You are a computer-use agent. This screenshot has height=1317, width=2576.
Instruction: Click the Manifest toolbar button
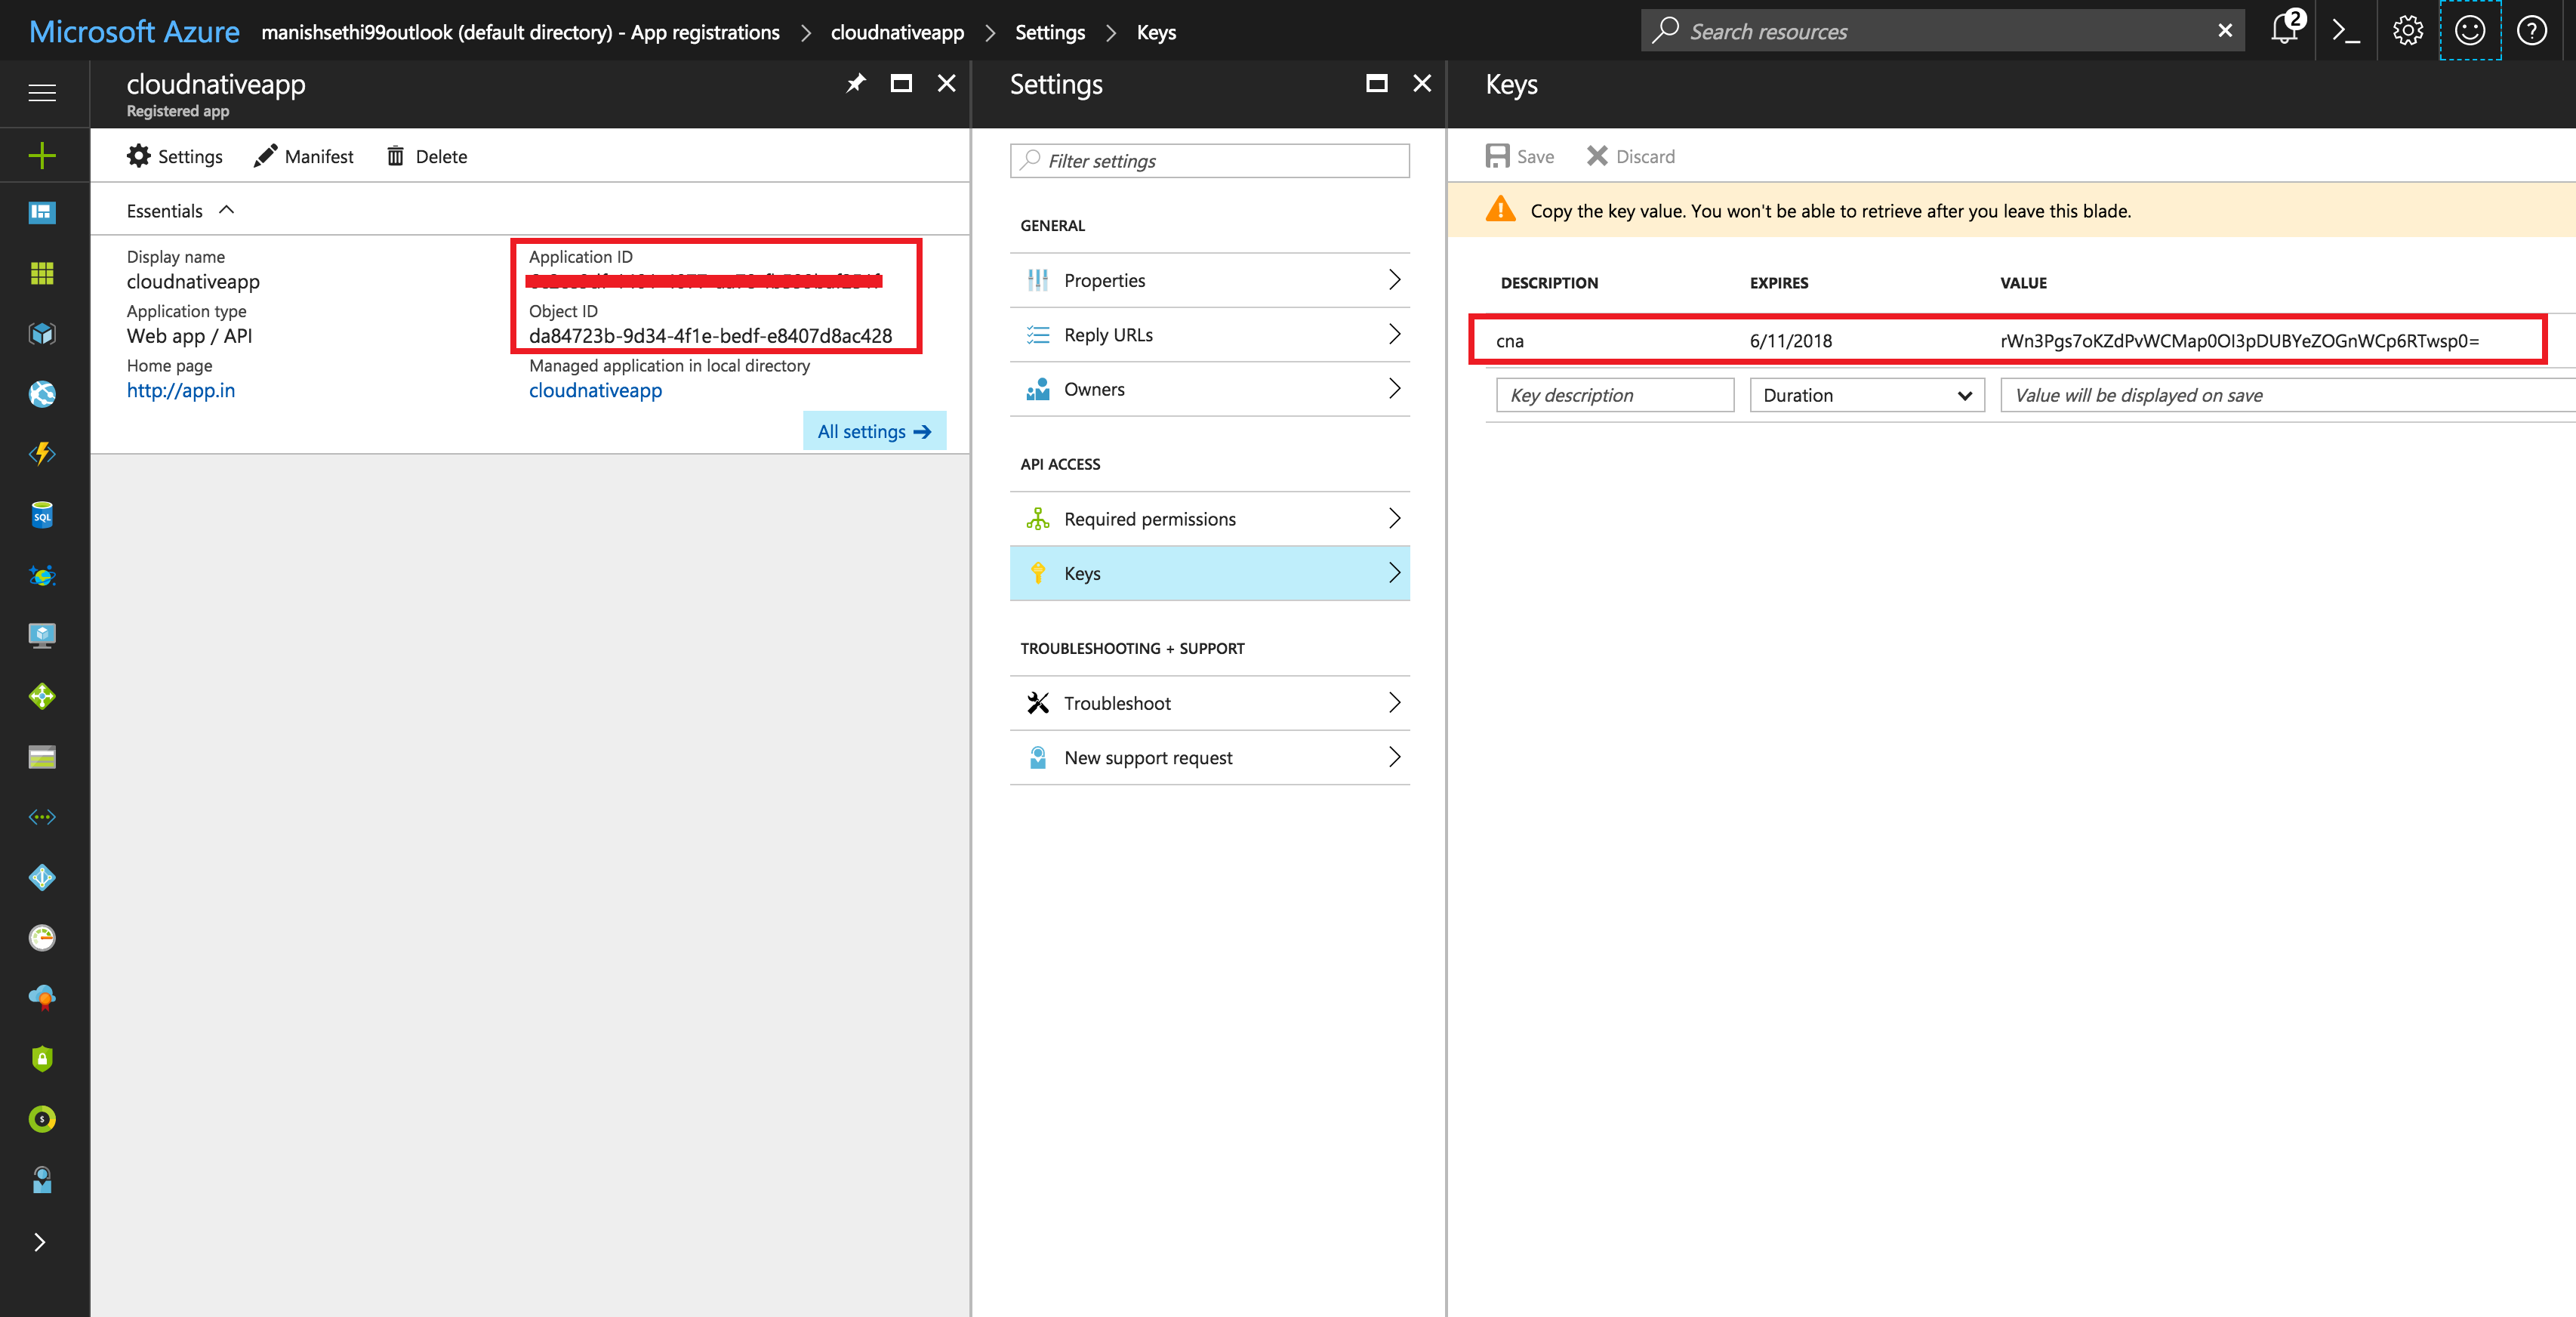pyautogui.click(x=304, y=156)
